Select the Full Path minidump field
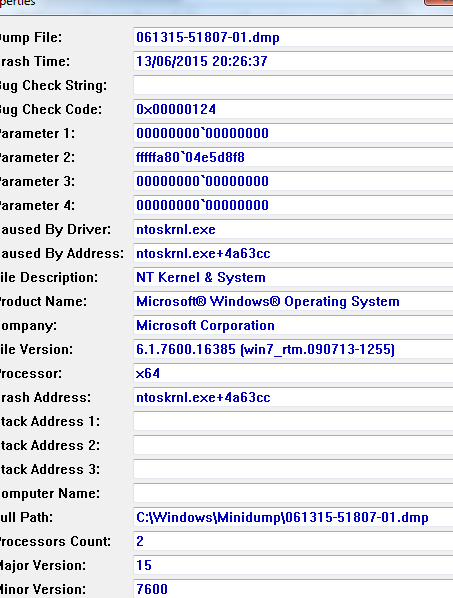Image resolution: width=453 pixels, height=598 pixels. click(293, 518)
